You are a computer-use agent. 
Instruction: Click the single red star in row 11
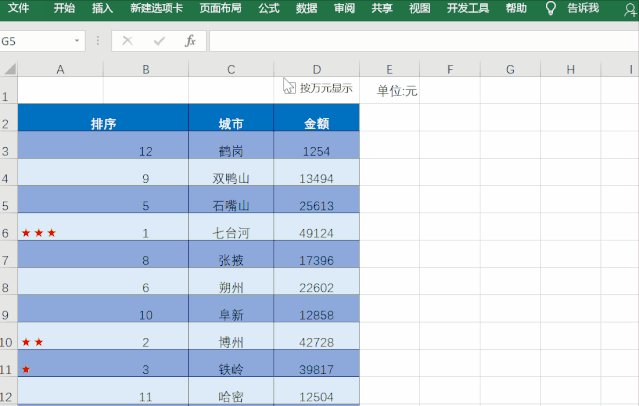pyautogui.click(x=26, y=369)
